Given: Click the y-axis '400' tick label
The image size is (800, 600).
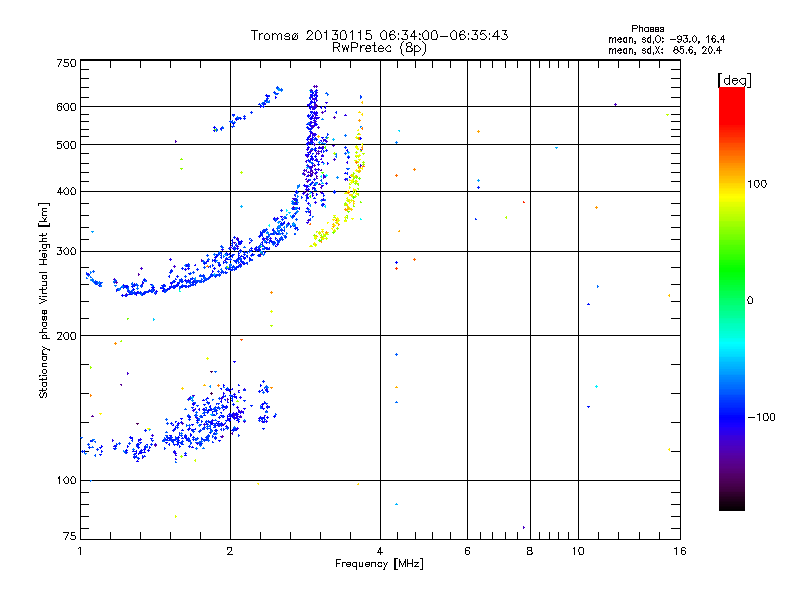Looking at the screenshot, I should click(66, 192).
